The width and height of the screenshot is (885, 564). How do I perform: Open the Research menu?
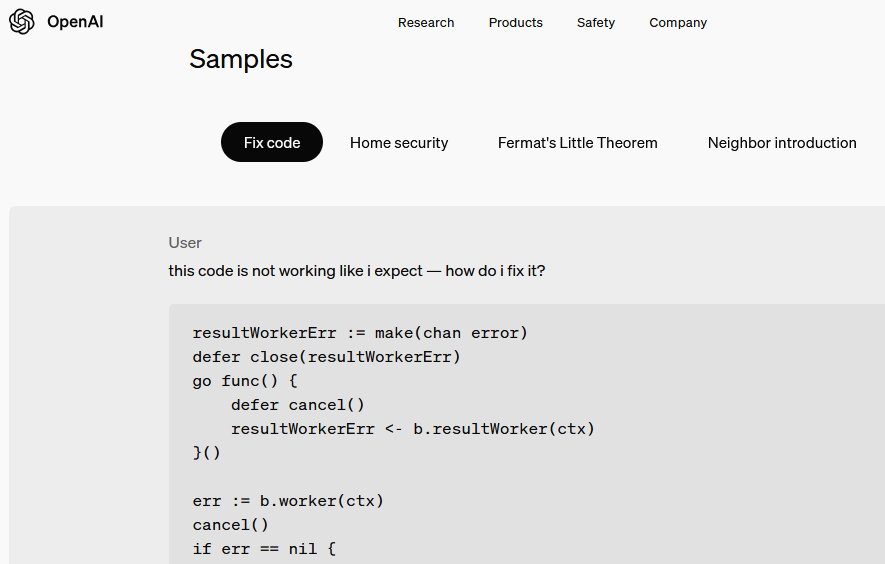tap(426, 23)
